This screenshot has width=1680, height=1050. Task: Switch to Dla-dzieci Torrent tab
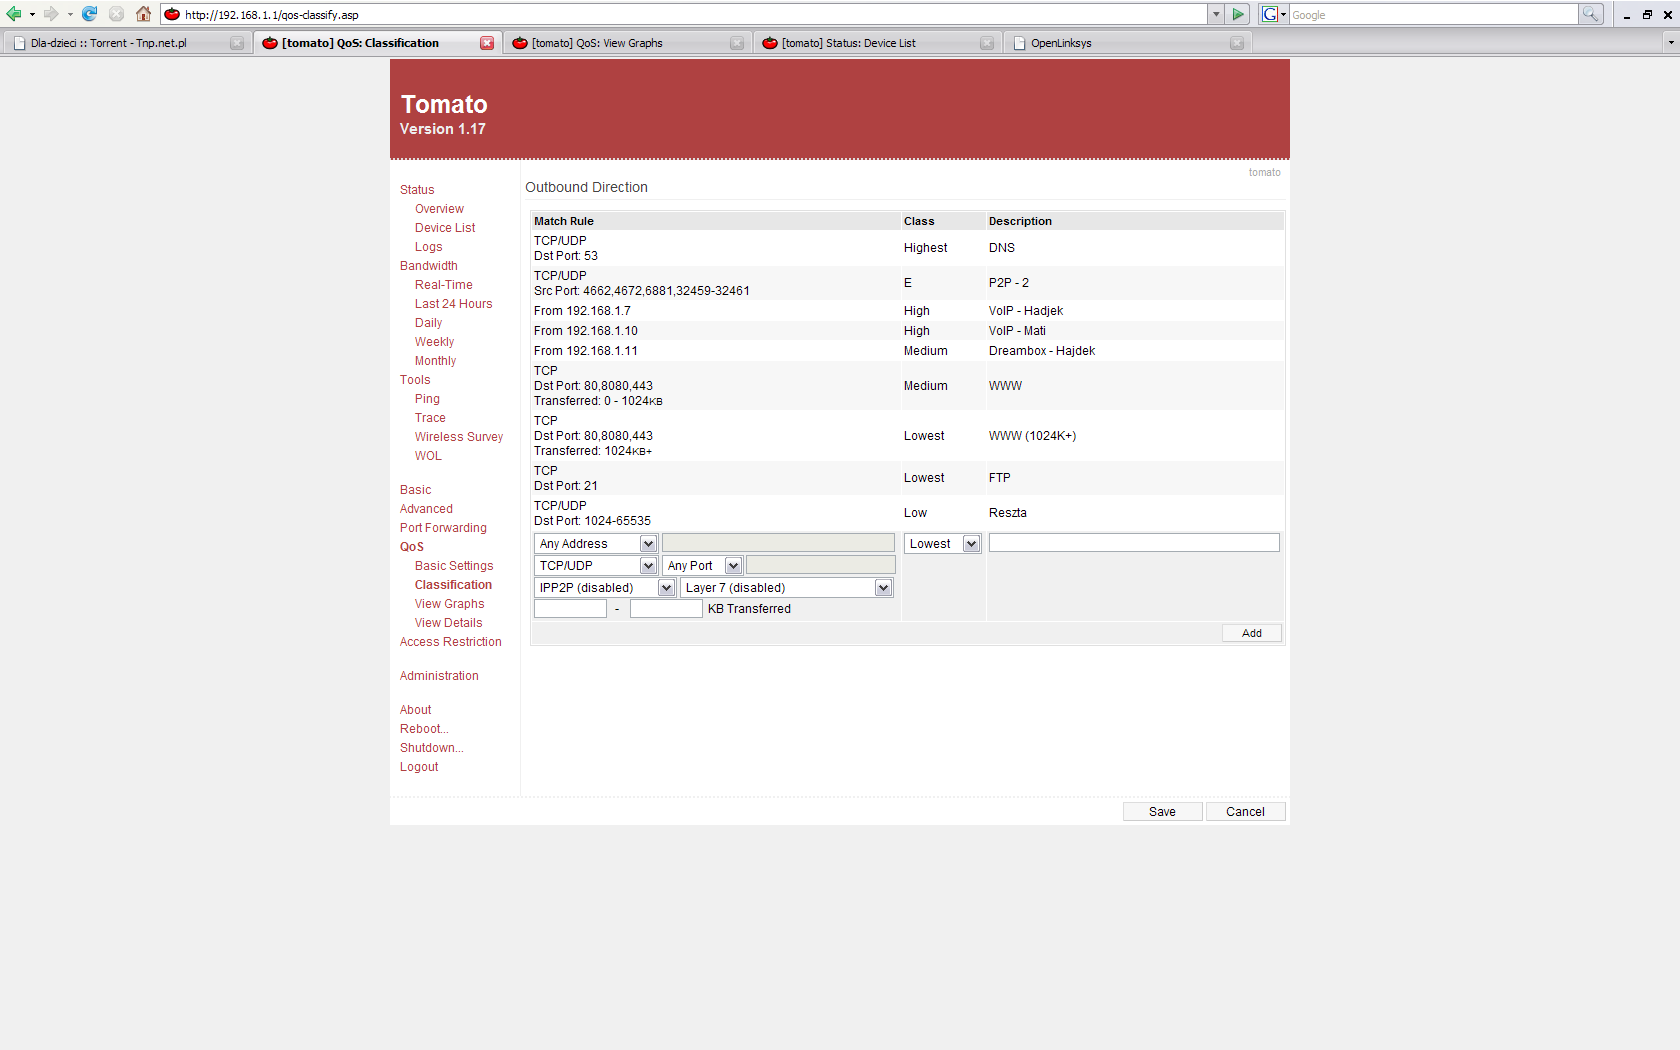[x=126, y=43]
